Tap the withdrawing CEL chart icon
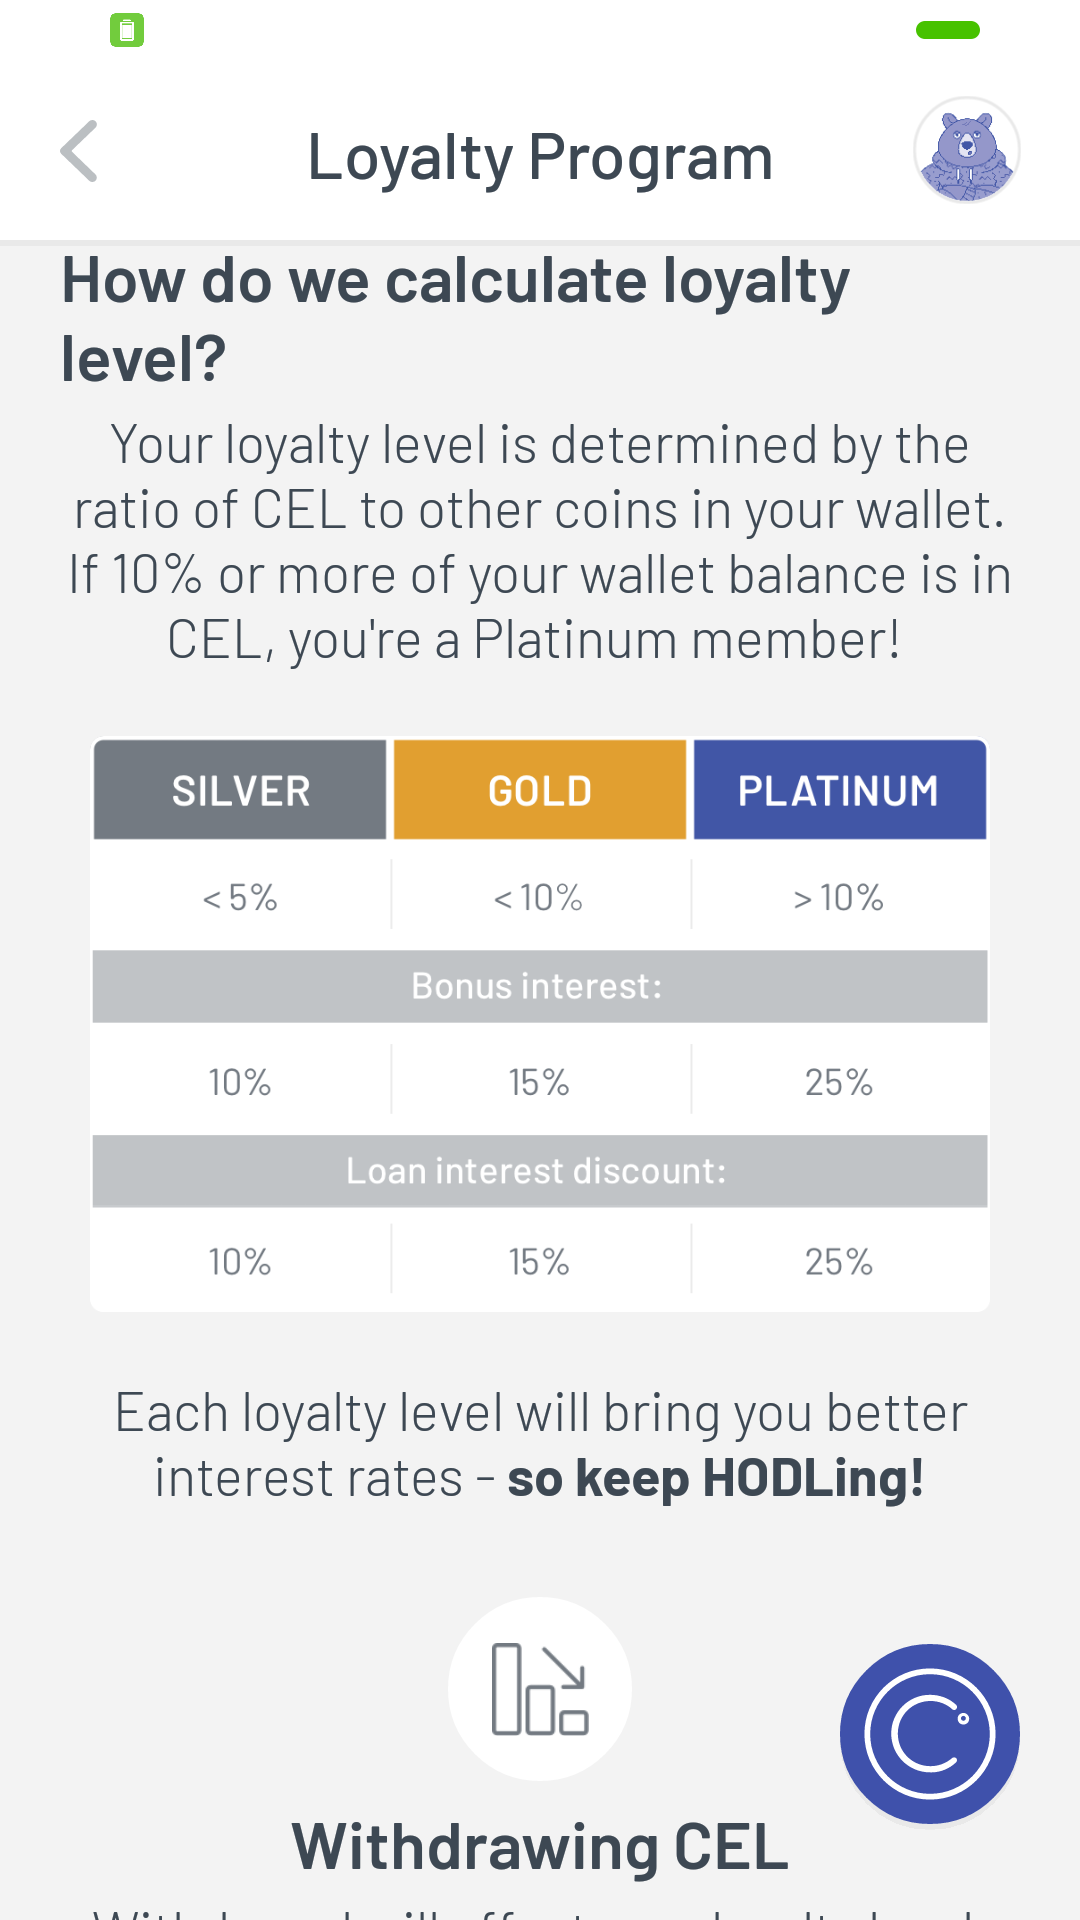 point(540,1689)
